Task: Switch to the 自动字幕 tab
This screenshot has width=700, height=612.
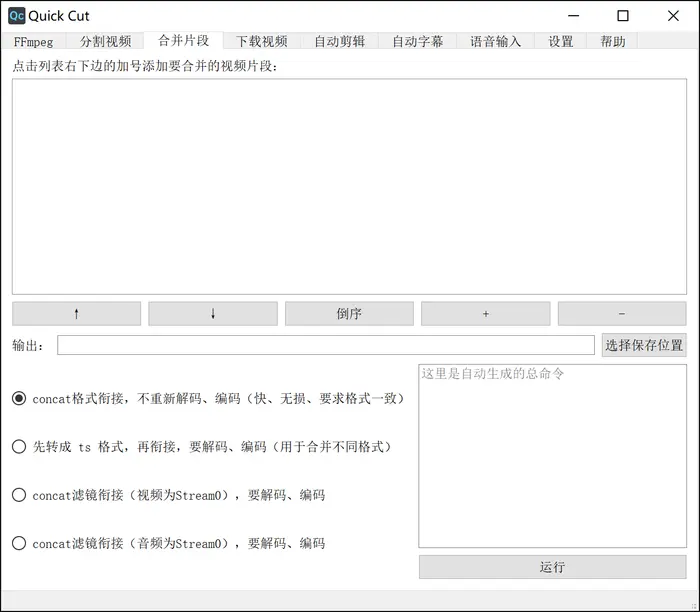Action: [x=417, y=42]
